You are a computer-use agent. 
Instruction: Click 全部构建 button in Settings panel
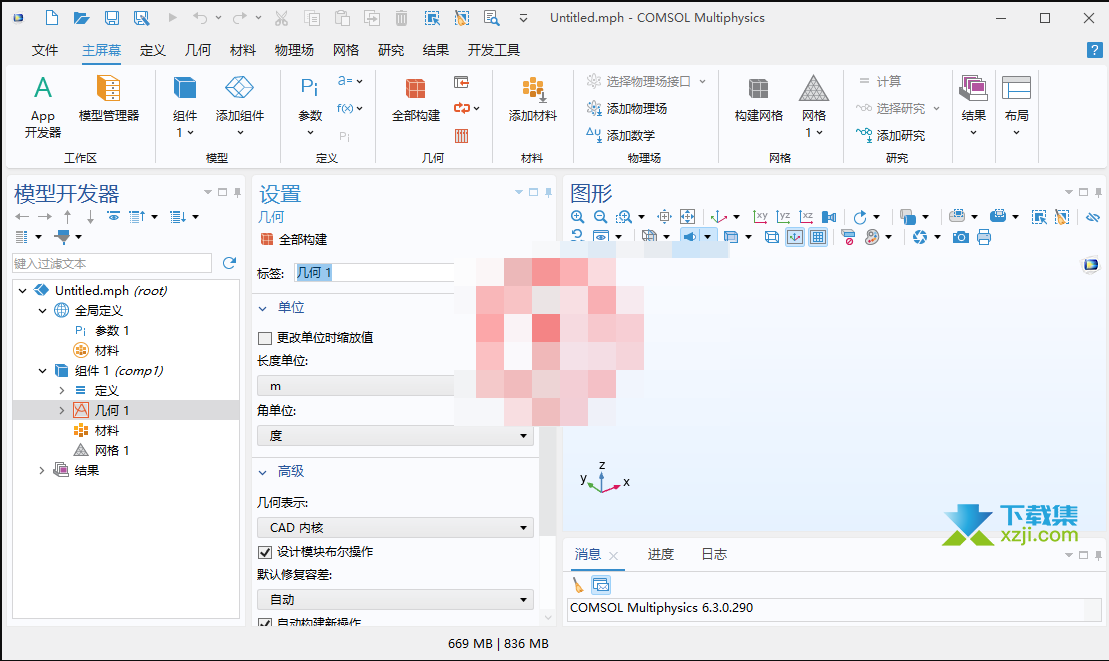[294, 240]
